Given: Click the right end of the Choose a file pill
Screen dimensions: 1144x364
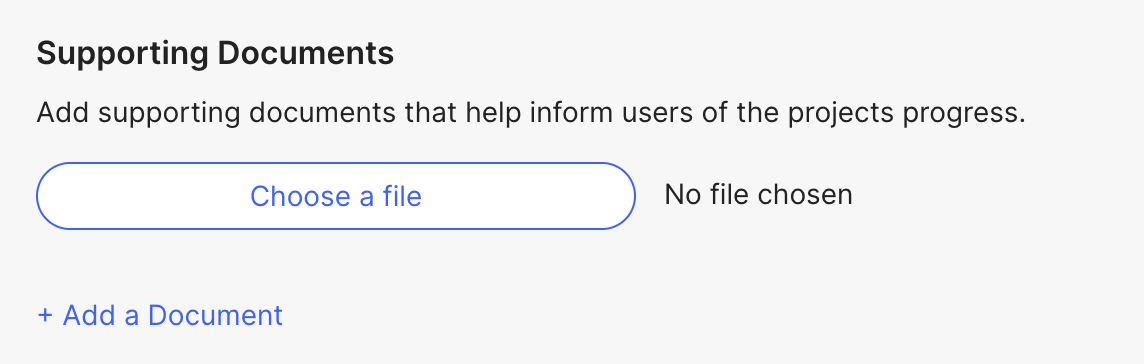Looking at the screenshot, I should [620, 196].
